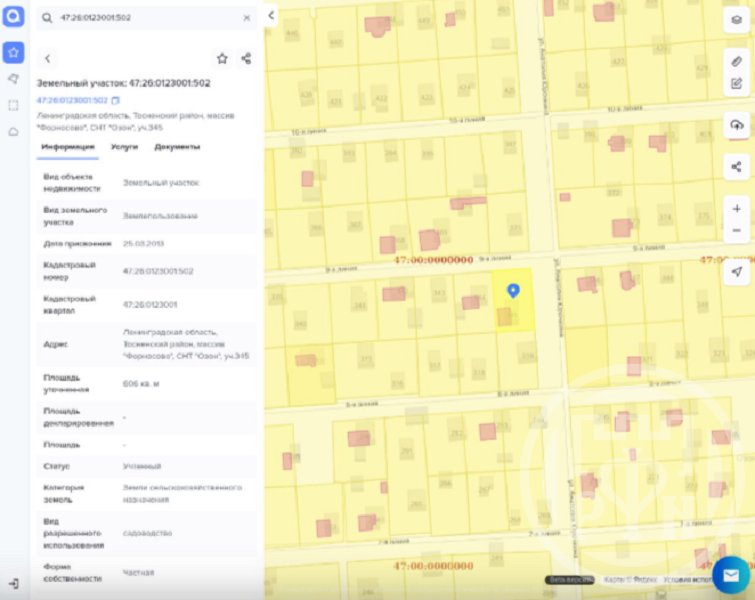The width and height of the screenshot is (755, 600).
Task: Copy the cadastral number 47:26:0123001:502
Action: [x=116, y=101]
